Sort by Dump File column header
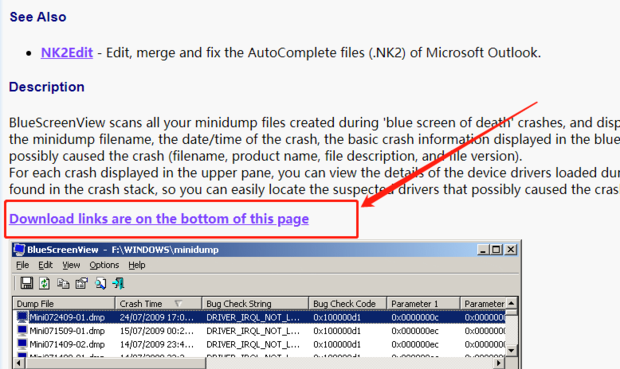620x369 pixels. click(x=64, y=304)
